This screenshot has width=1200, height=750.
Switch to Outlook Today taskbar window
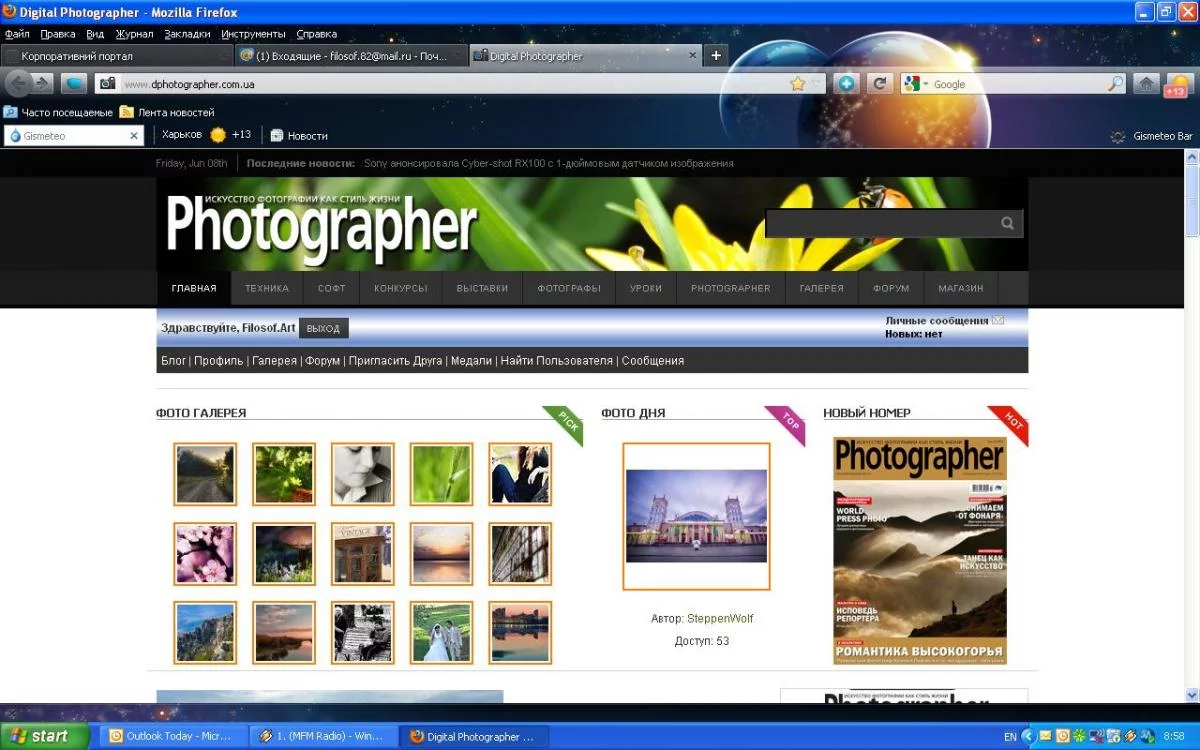pos(171,736)
